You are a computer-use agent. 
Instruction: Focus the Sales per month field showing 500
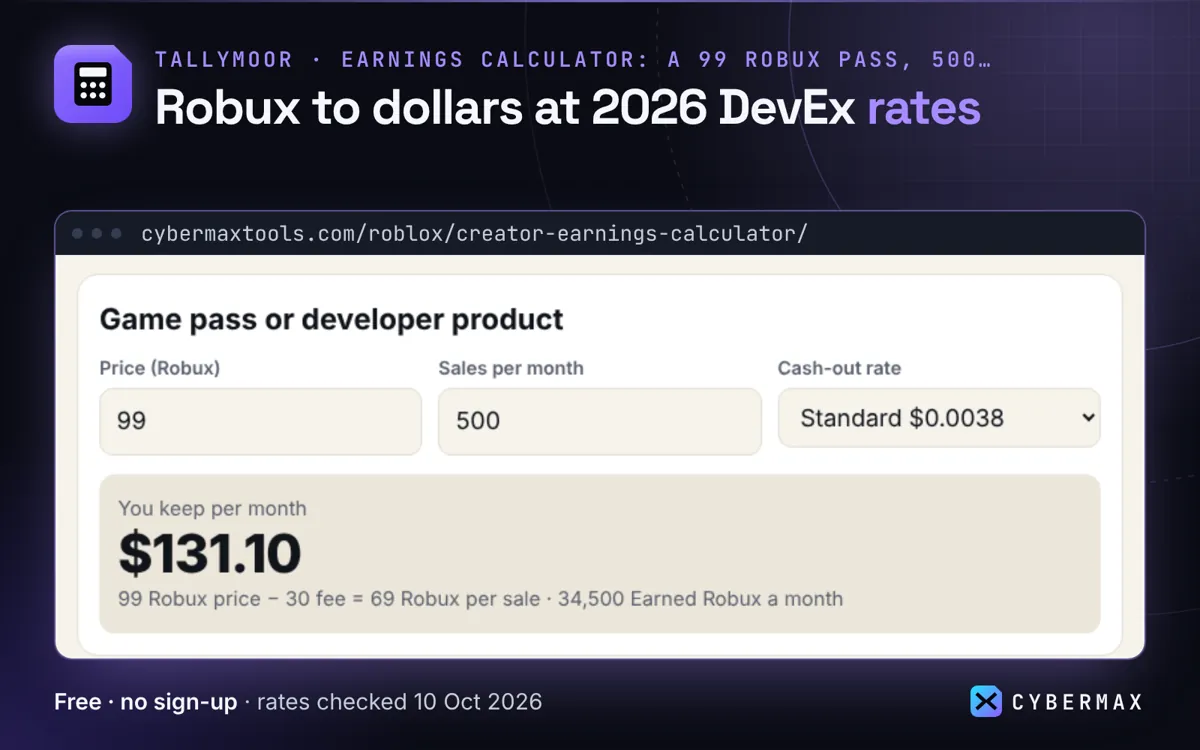click(600, 421)
